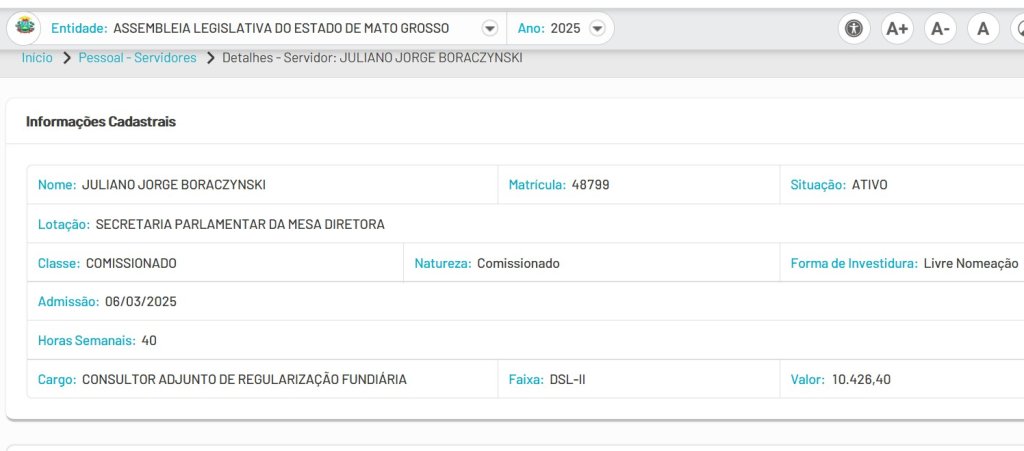The width and height of the screenshot is (1024, 451).
Task: Click the Lotação Secretaria Parlamentar row
Action: tap(526, 224)
